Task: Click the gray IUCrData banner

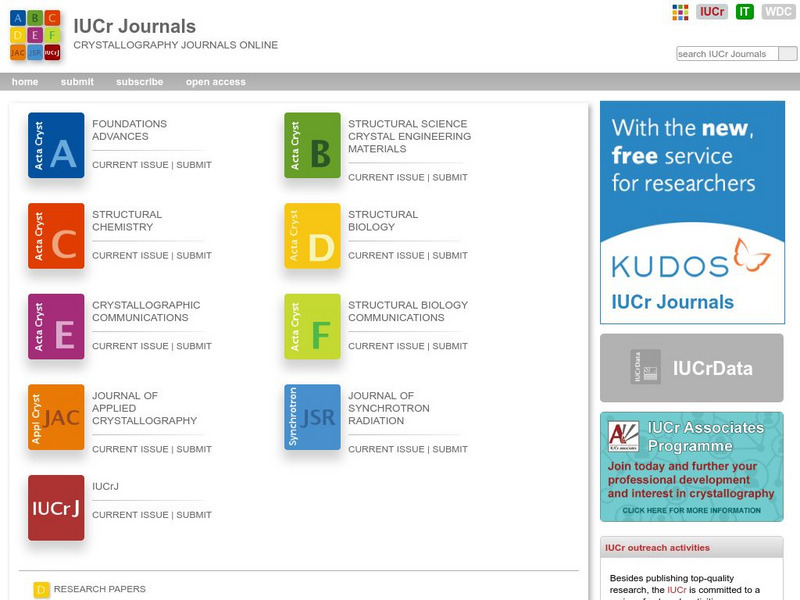Action: tap(690, 367)
